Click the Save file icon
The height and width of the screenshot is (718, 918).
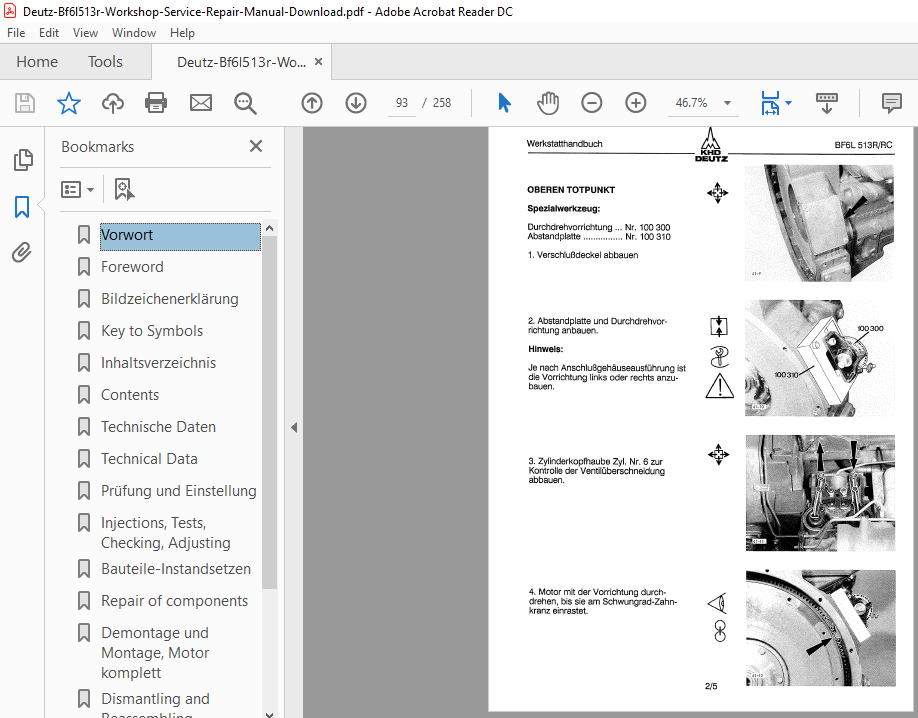pos(25,103)
